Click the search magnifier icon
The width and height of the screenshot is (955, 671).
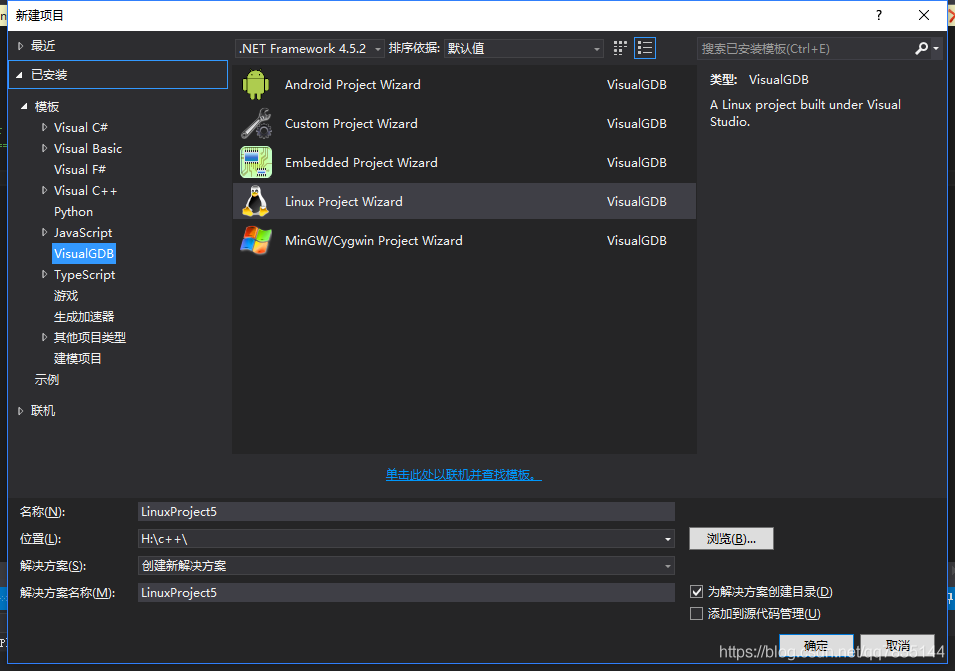click(x=921, y=48)
